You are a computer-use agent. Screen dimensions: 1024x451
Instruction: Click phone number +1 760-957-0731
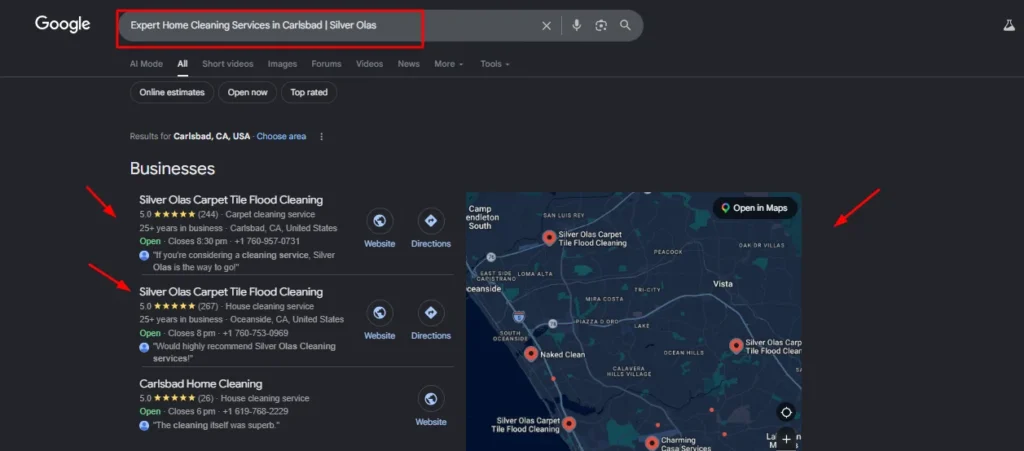tap(267, 241)
